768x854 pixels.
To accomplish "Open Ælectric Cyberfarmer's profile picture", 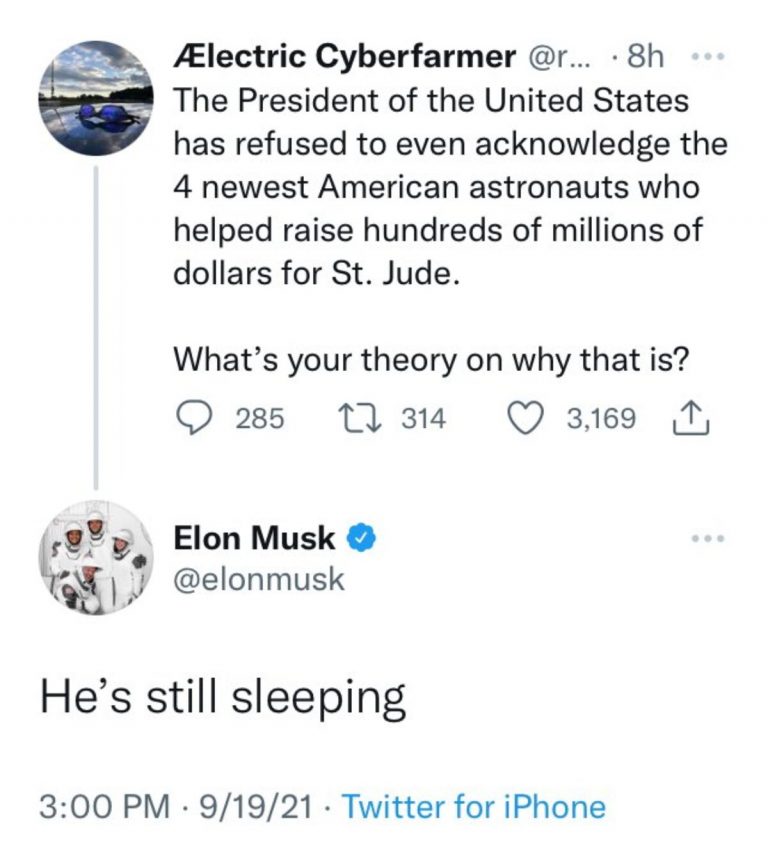I will tap(96, 98).
